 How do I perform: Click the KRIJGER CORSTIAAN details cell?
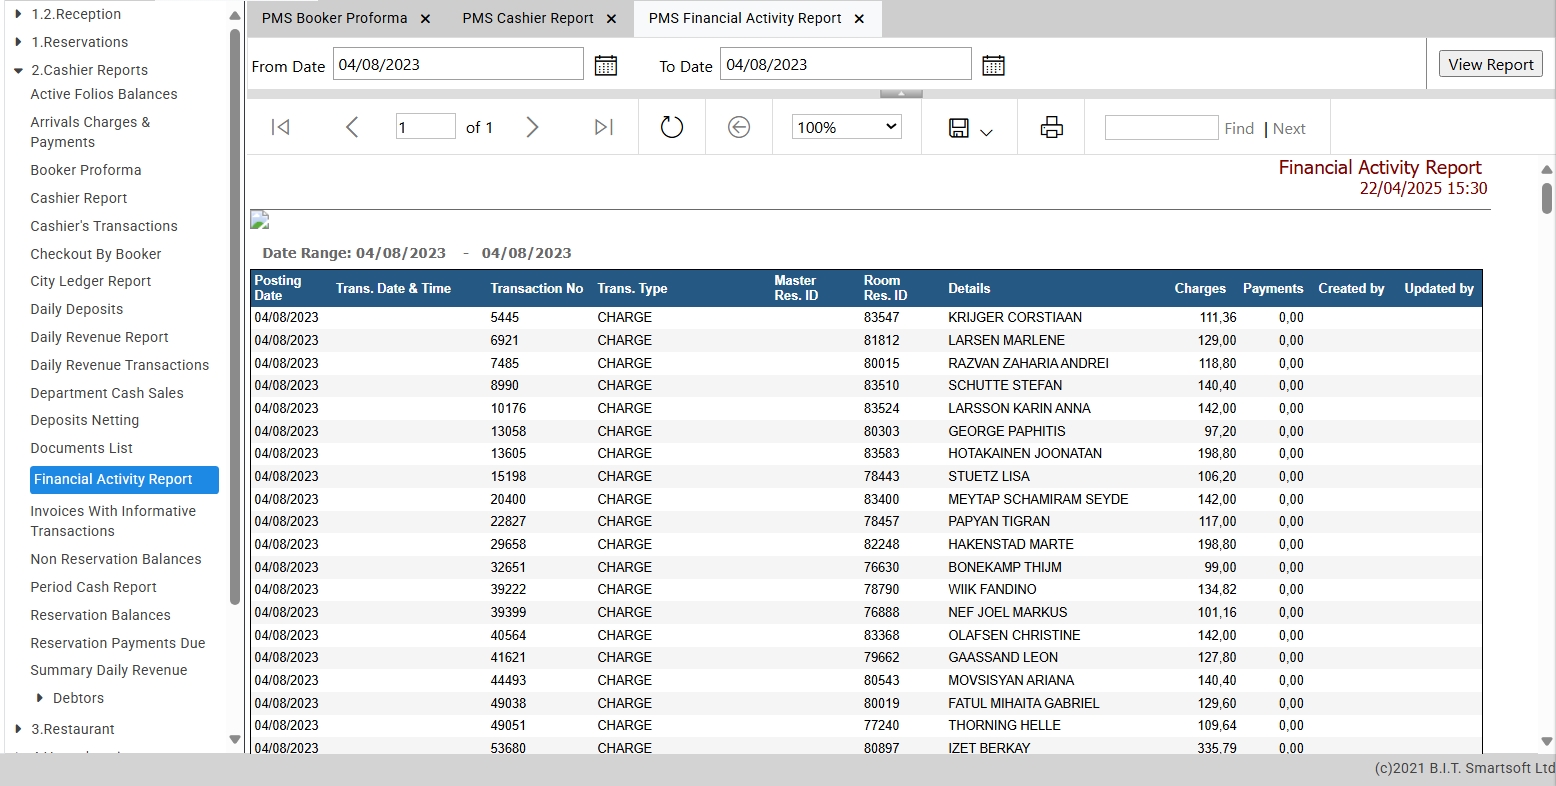[x=1015, y=317]
